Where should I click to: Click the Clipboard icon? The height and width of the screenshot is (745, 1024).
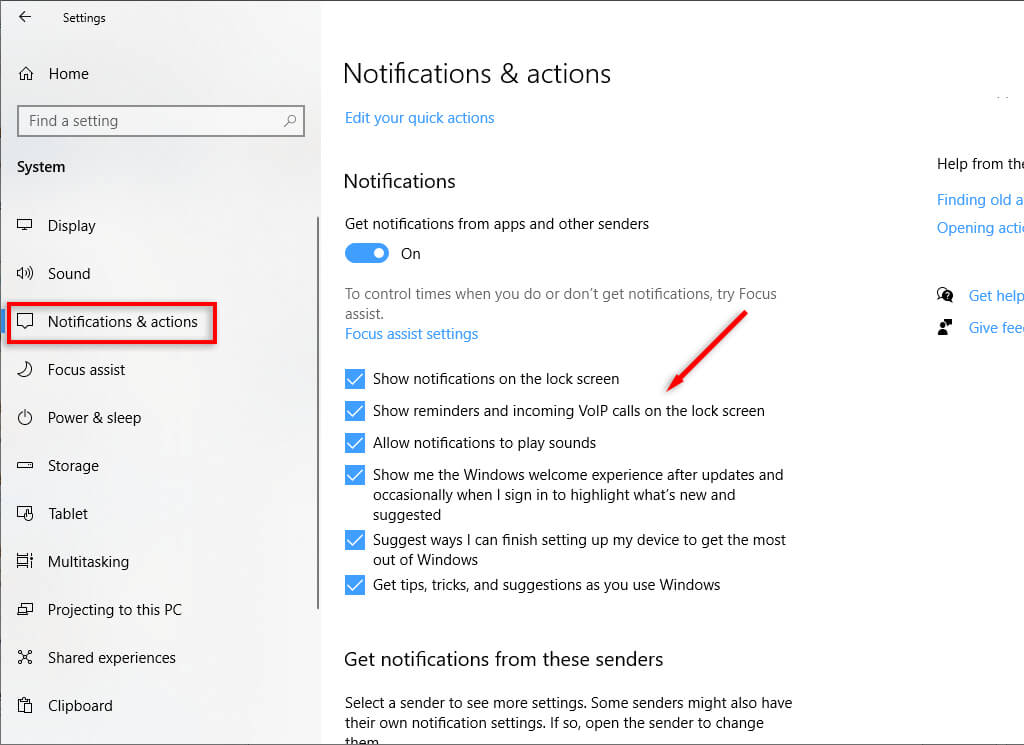(25, 705)
